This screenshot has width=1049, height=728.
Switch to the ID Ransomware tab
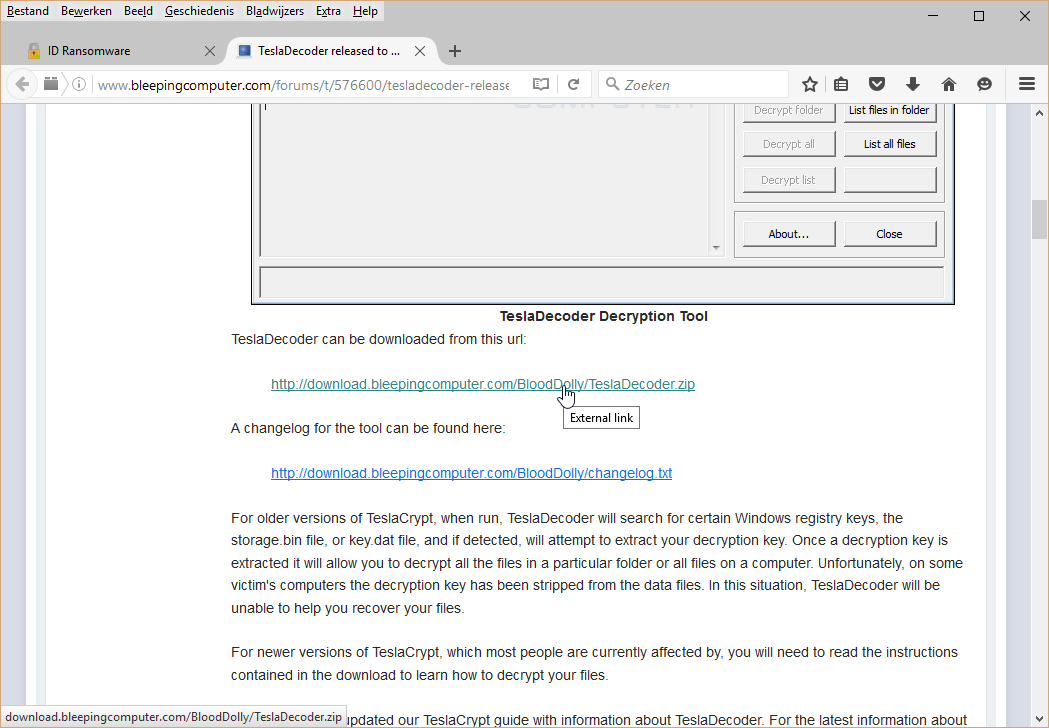pos(110,51)
